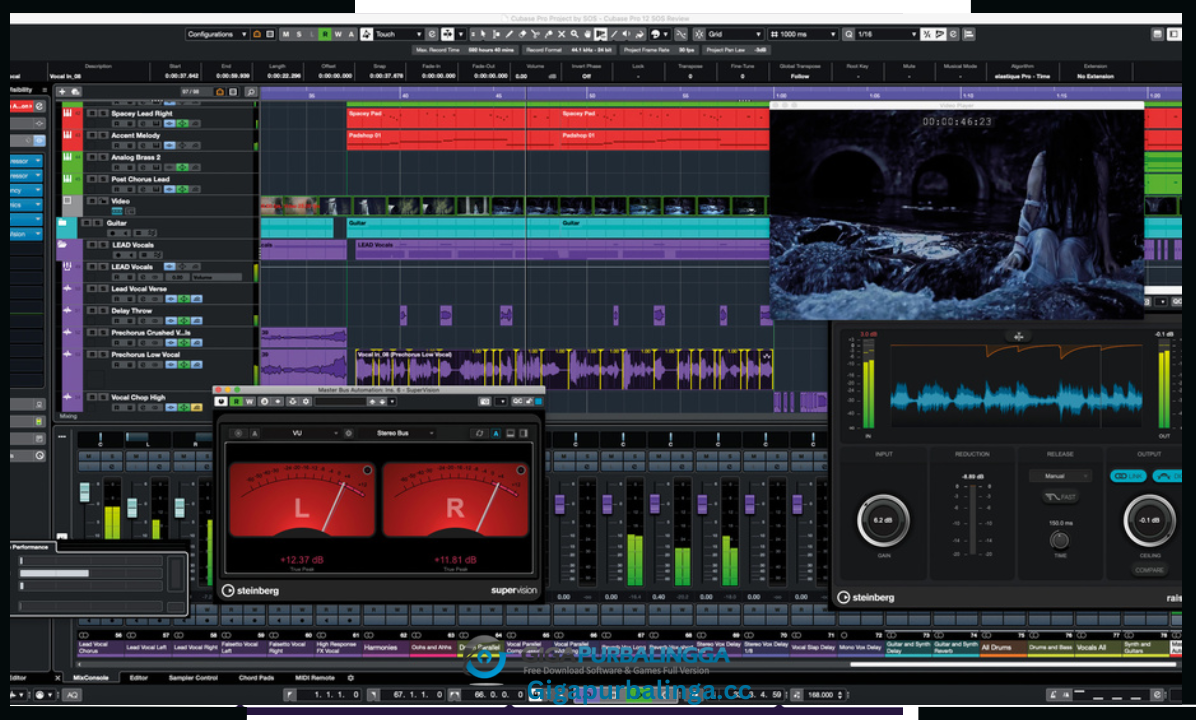Click the Harmonies mixer channel label
Screen dimensions: 1200x720
386,647
